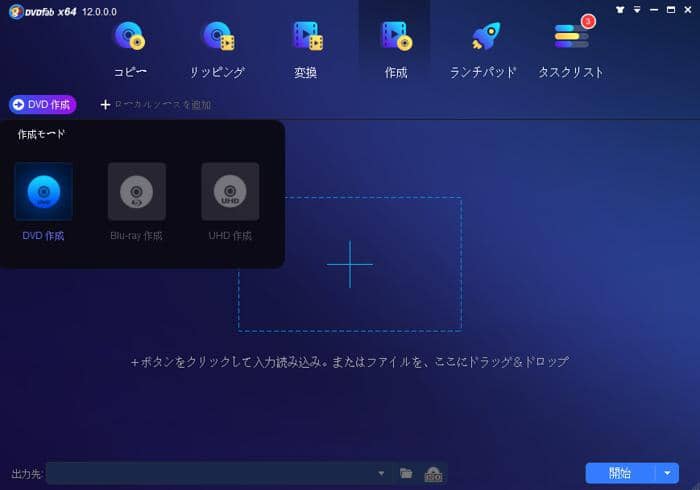Minimize the DVDFab window

tap(654, 10)
